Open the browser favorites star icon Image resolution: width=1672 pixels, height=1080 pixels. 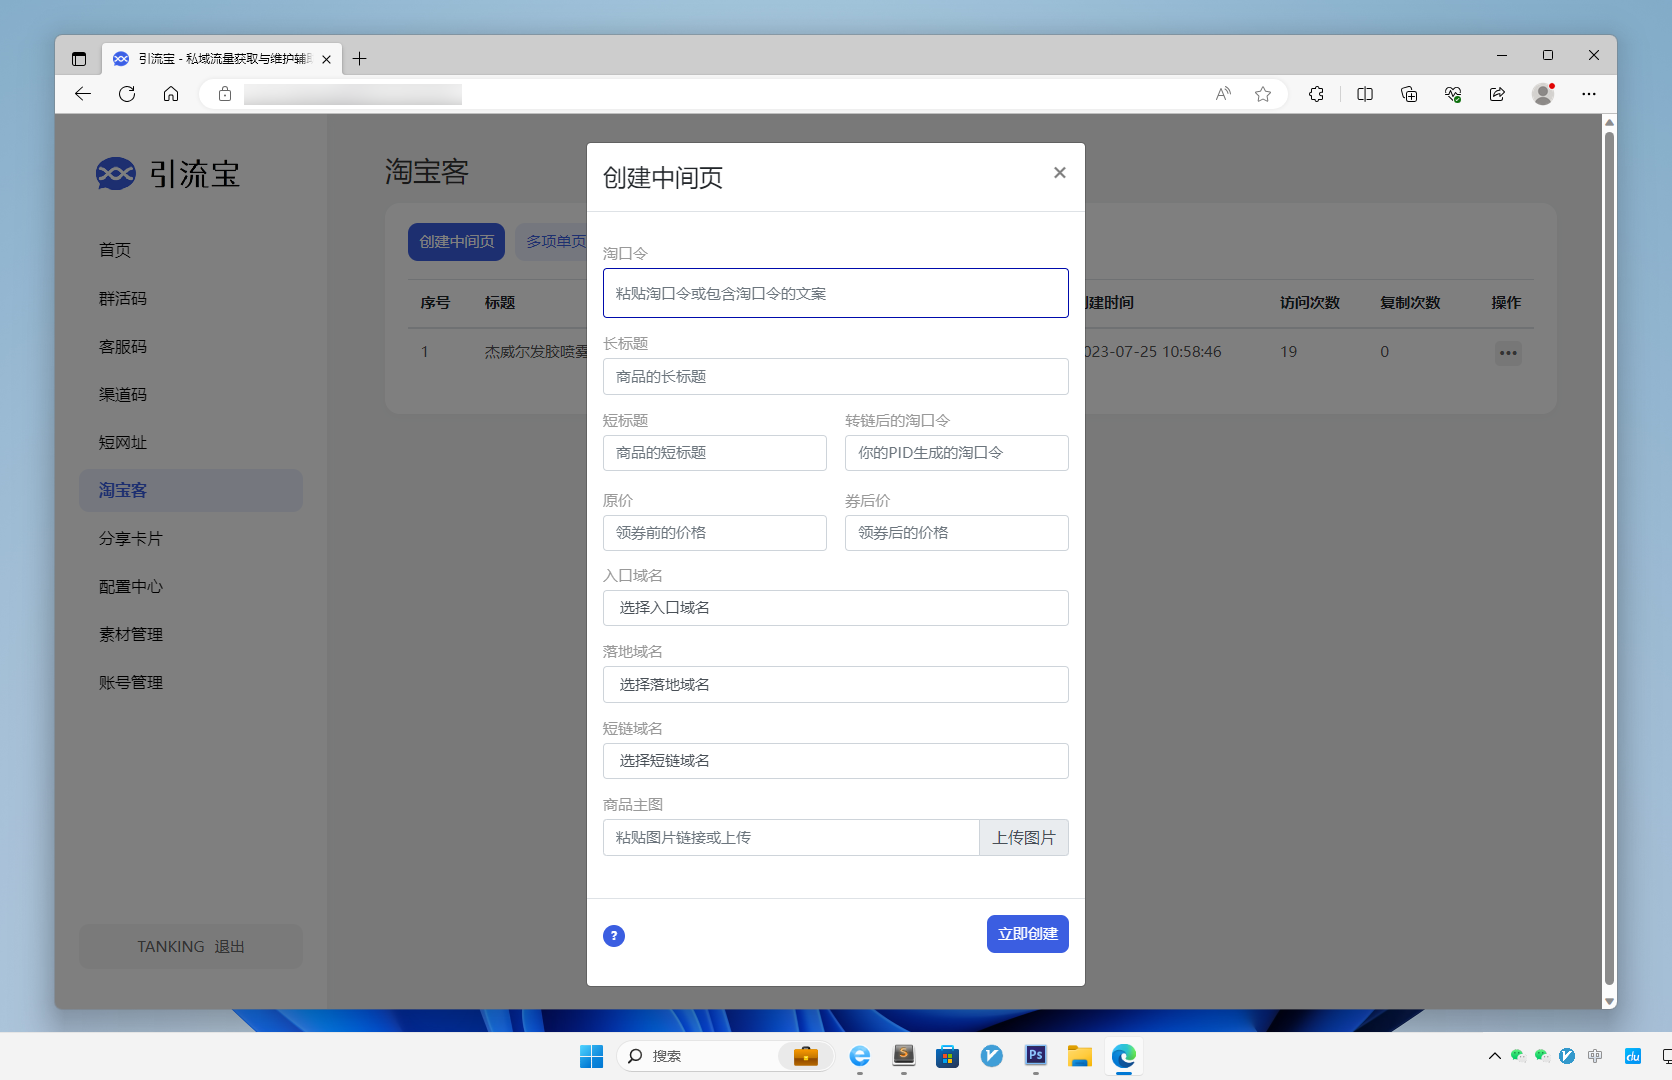pos(1262,93)
